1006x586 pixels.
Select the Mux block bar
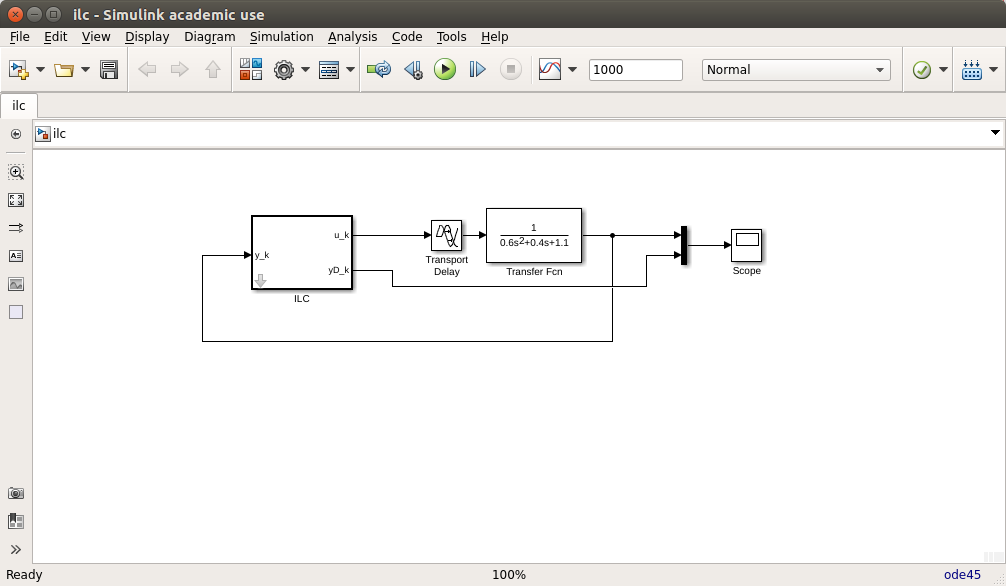click(684, 245)
